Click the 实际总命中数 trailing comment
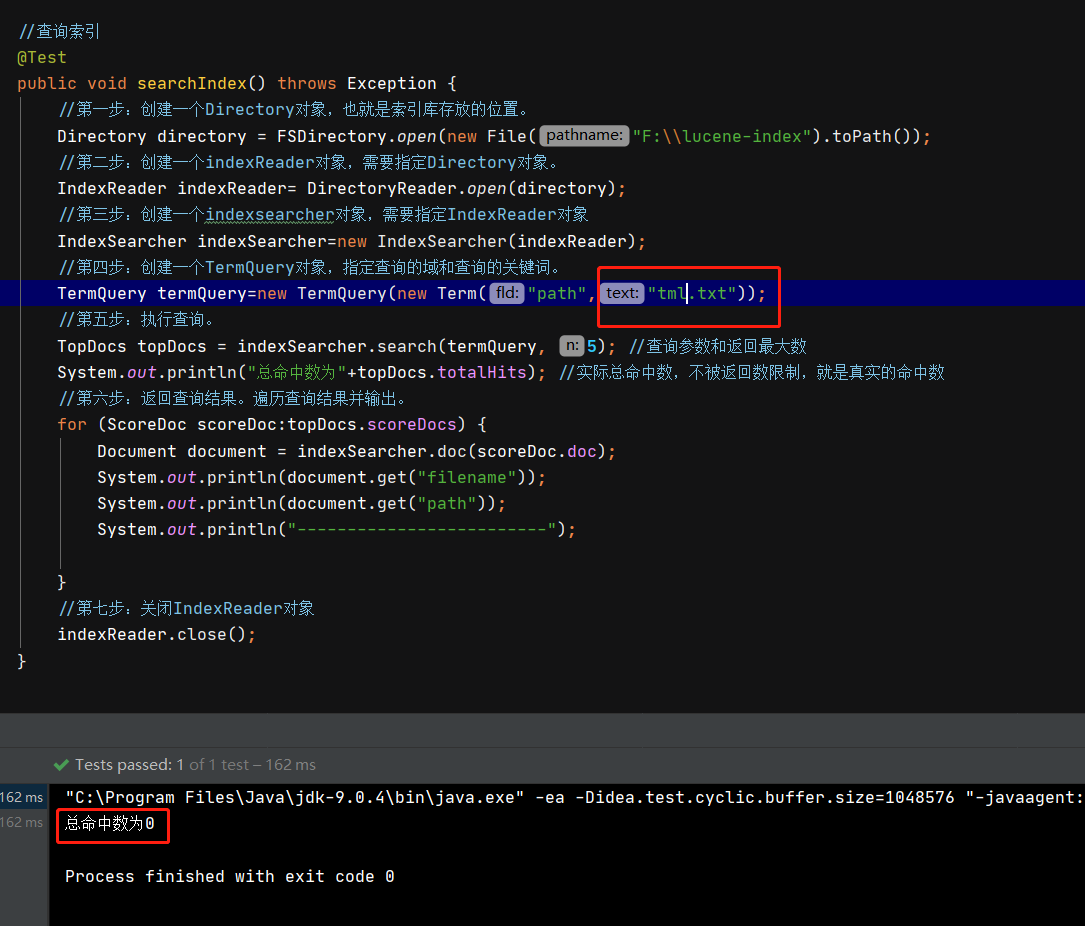Image resolution: width=1085 pixels, height=926 pixels. (752, 372)
